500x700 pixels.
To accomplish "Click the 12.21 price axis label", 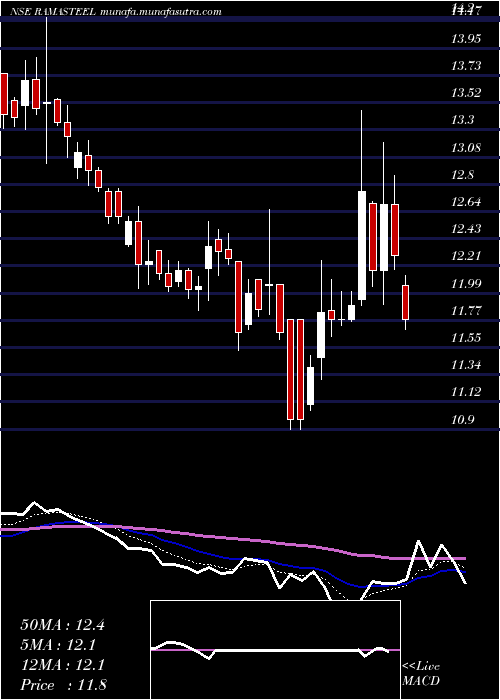I will pos(467,256).
